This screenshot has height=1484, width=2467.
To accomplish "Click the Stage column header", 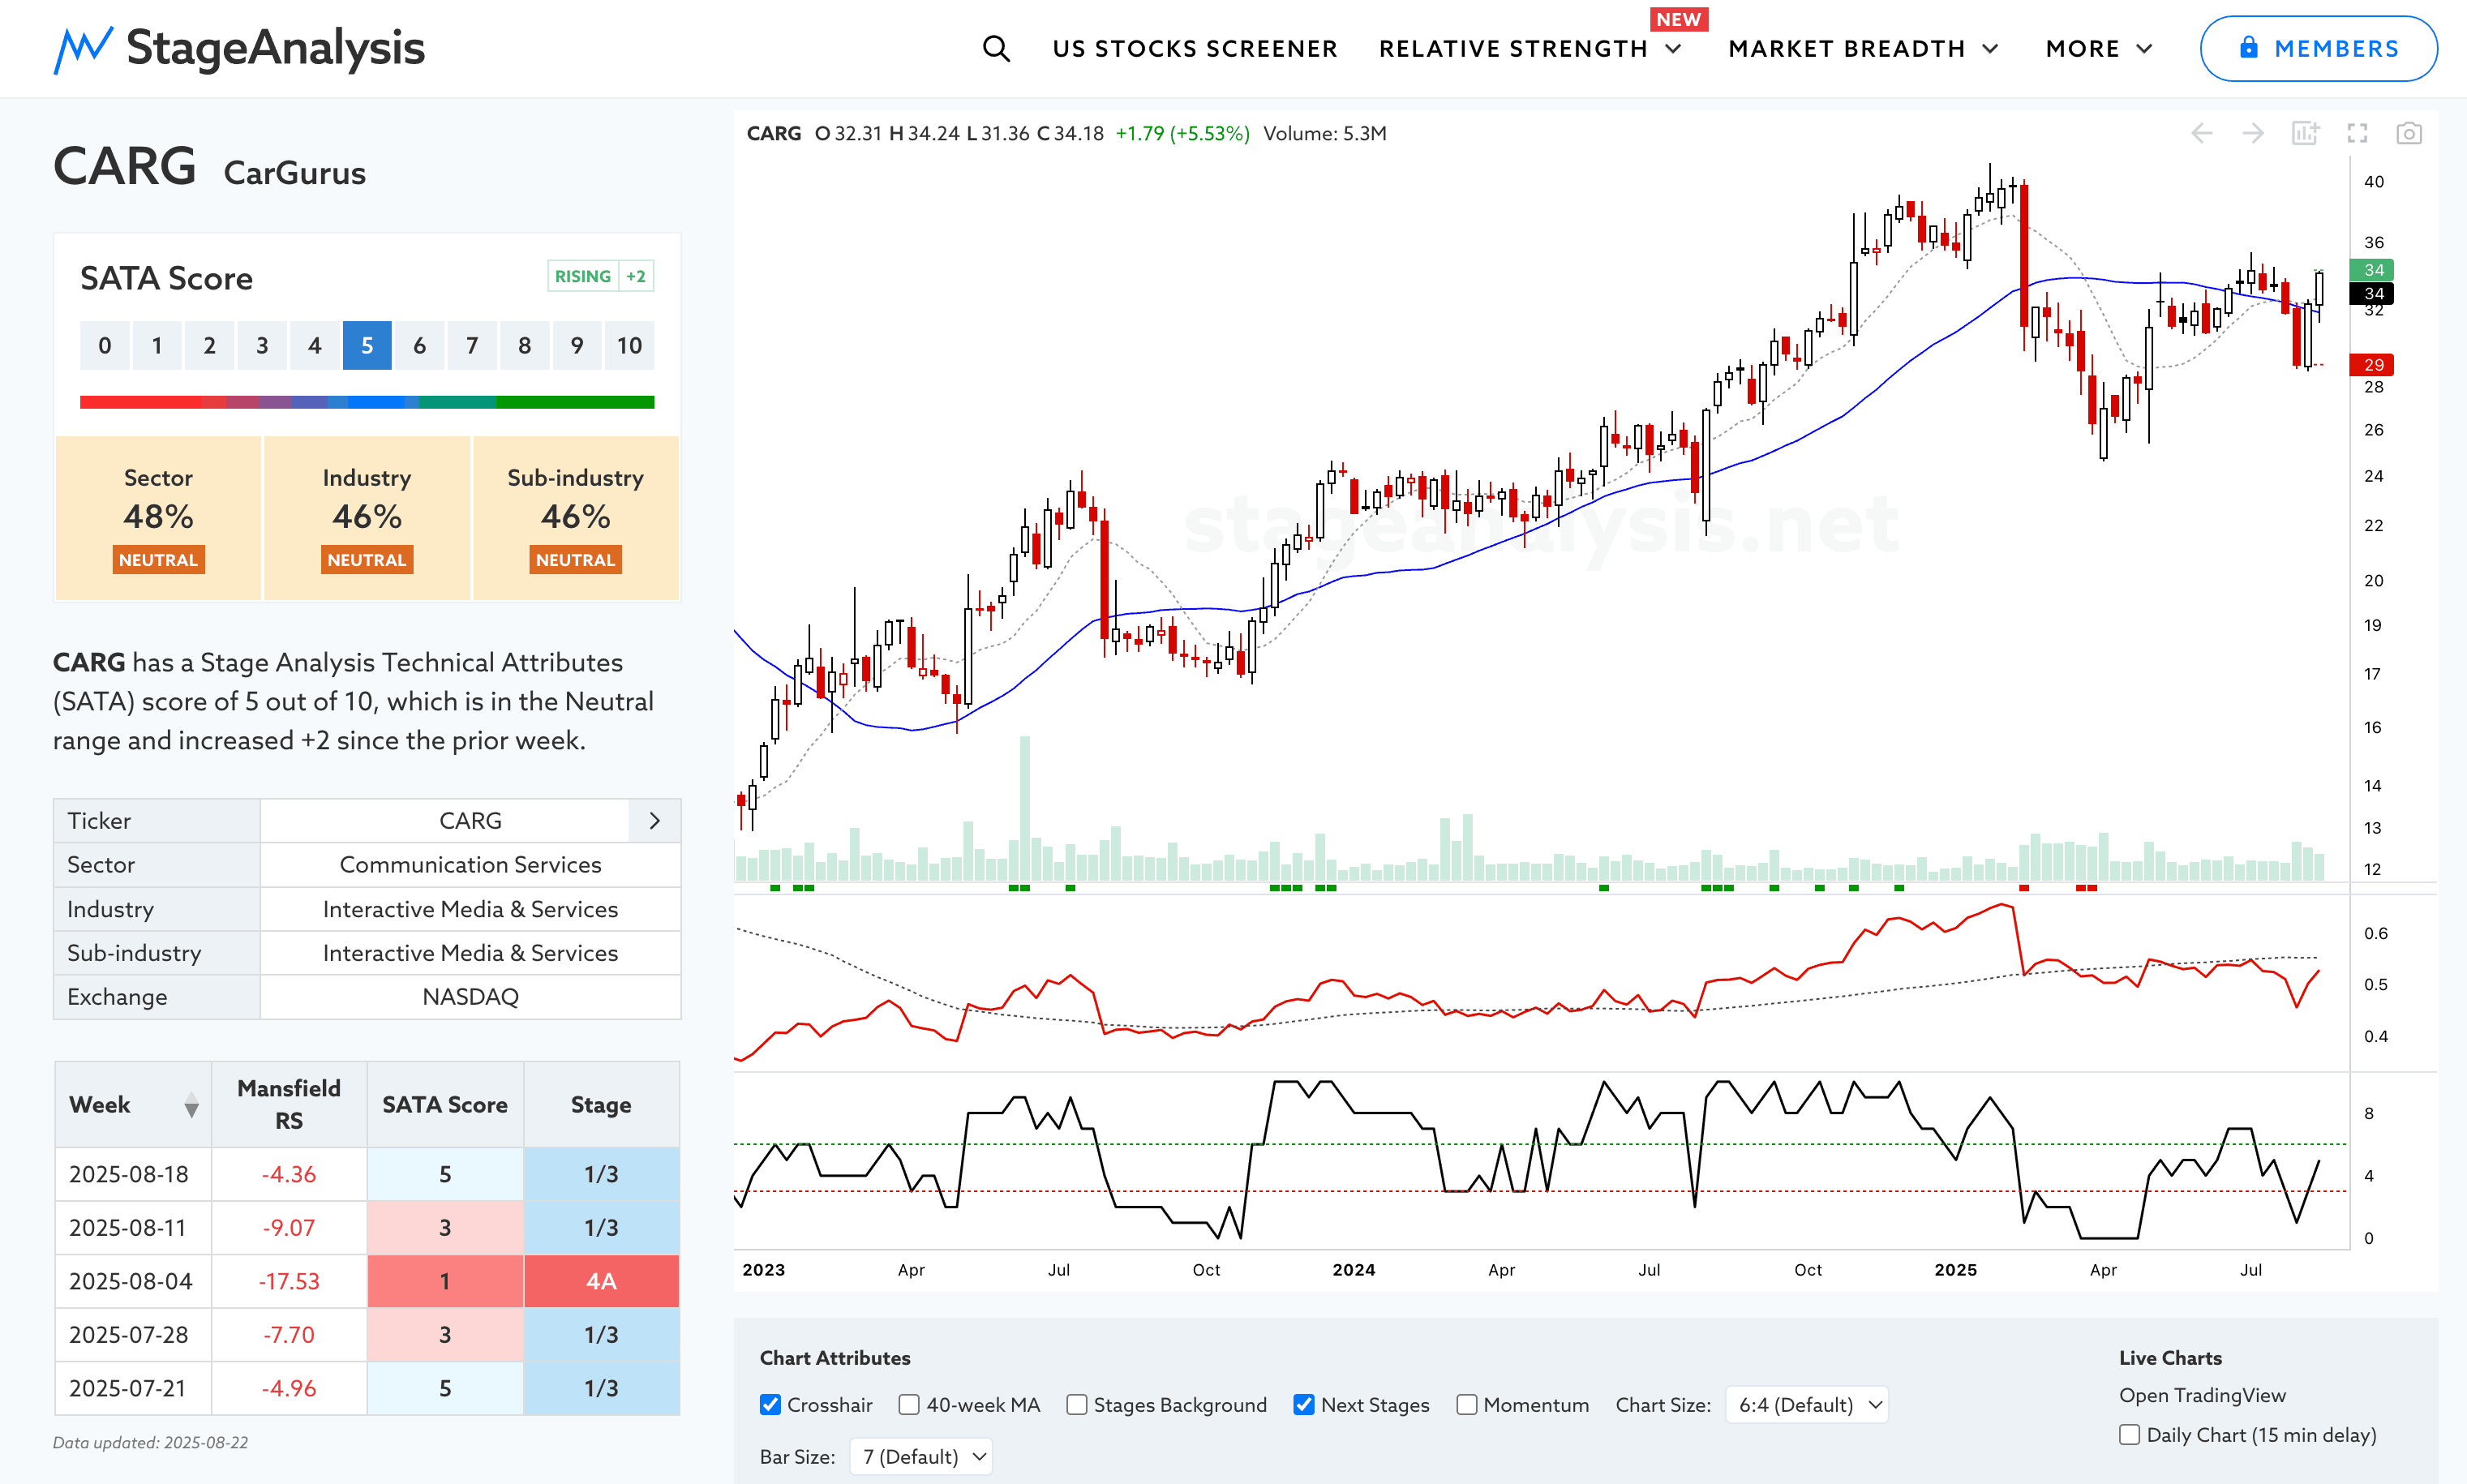I will click(x=601, y=1104).
